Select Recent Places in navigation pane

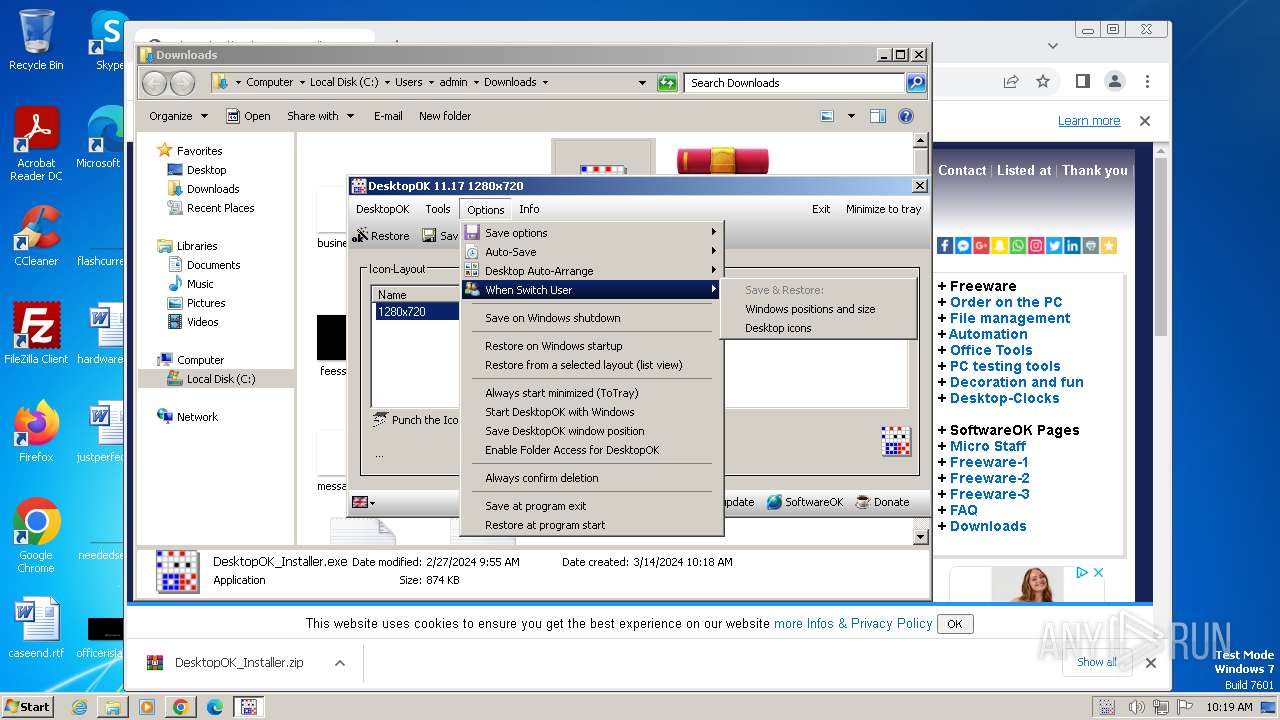click(220, 208)
